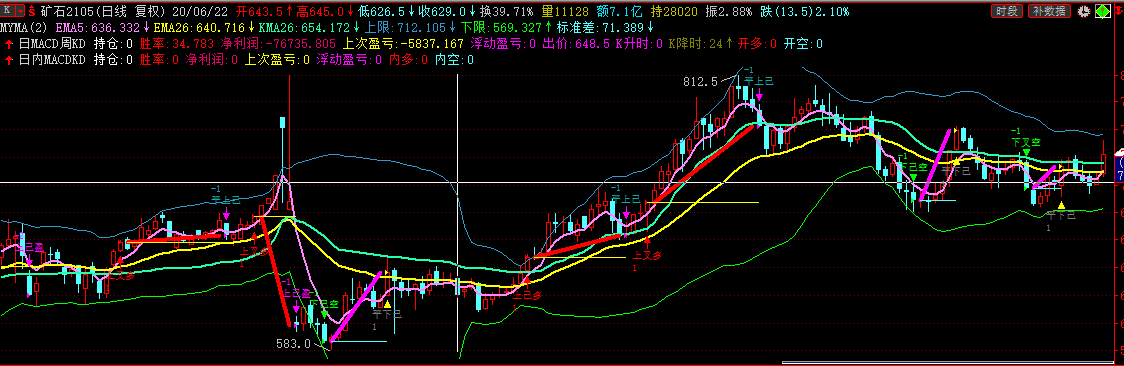Click the 812.5 high price marker
Screen dimensions: 1124x366
(x=700, y=82)
